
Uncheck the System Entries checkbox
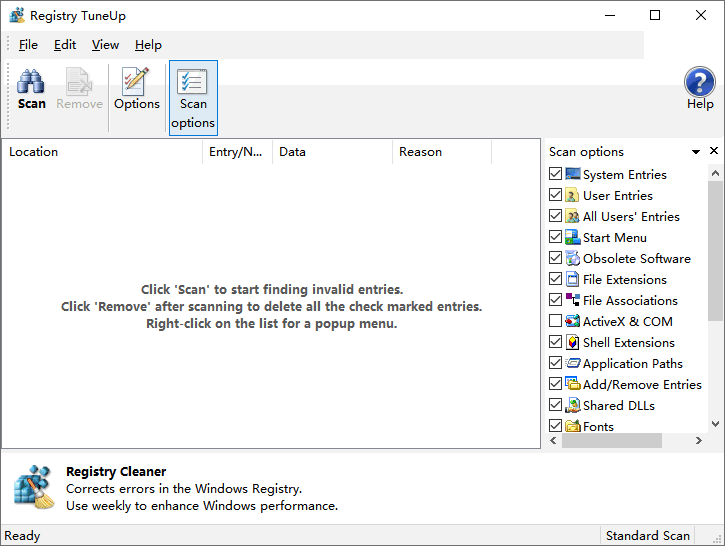point(555,174)
